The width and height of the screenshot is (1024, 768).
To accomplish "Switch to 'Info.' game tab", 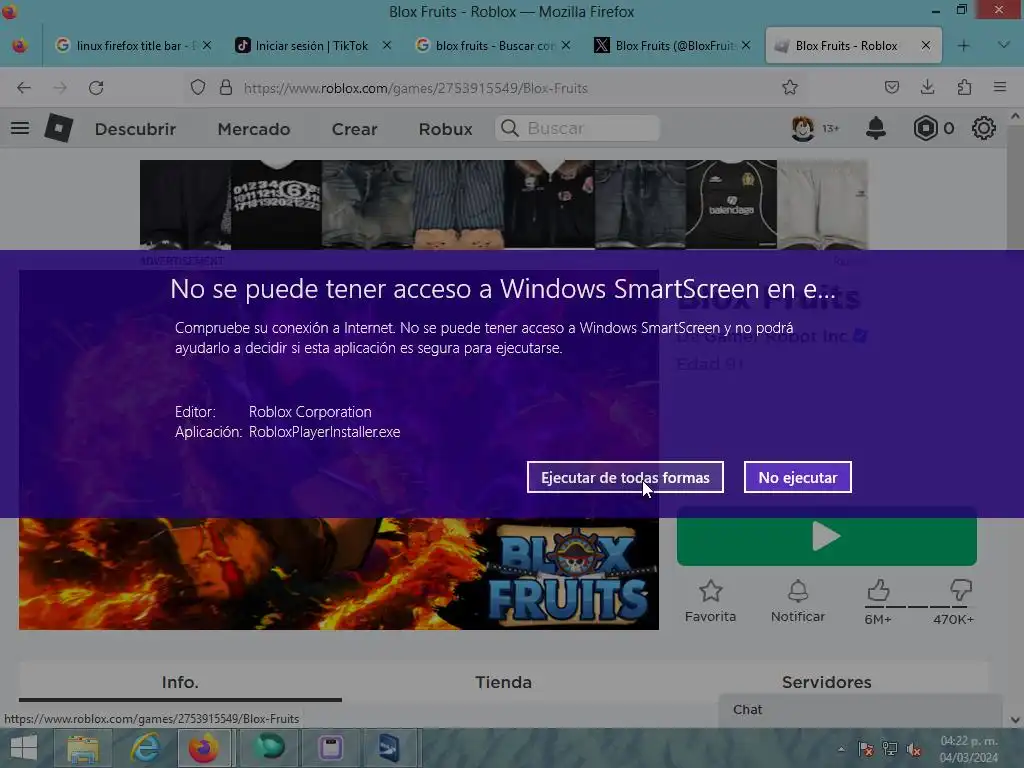I will click(180, 682).
